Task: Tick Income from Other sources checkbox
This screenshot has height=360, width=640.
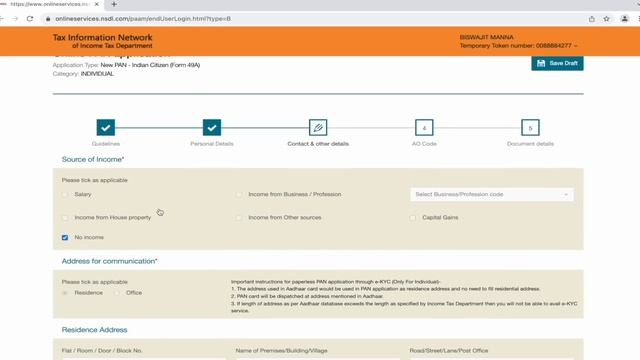Action: pyautogui.click(x=239, y=218)
